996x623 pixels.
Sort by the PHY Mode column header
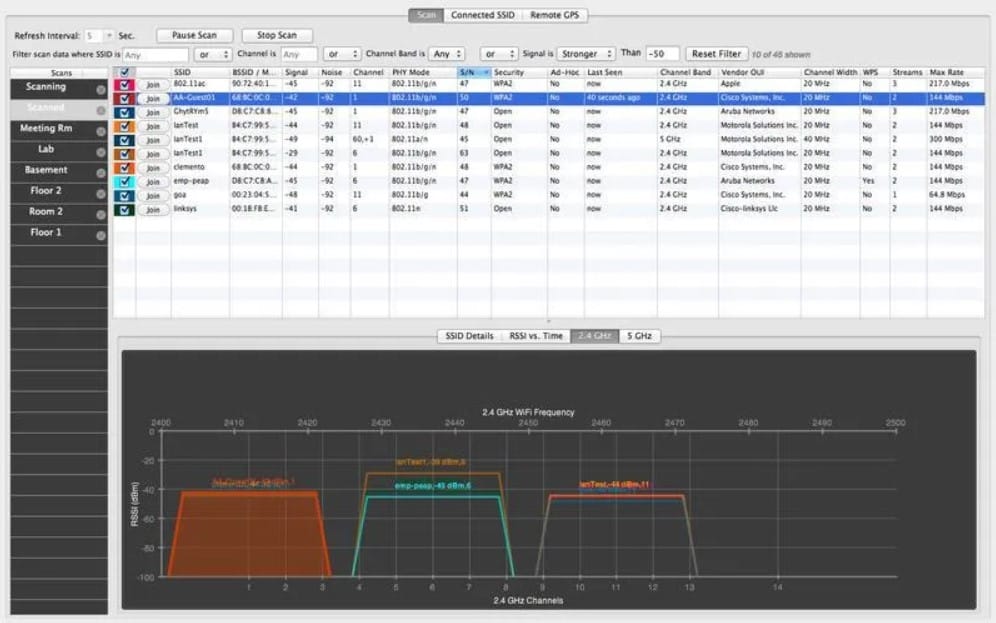click(422, 72)
